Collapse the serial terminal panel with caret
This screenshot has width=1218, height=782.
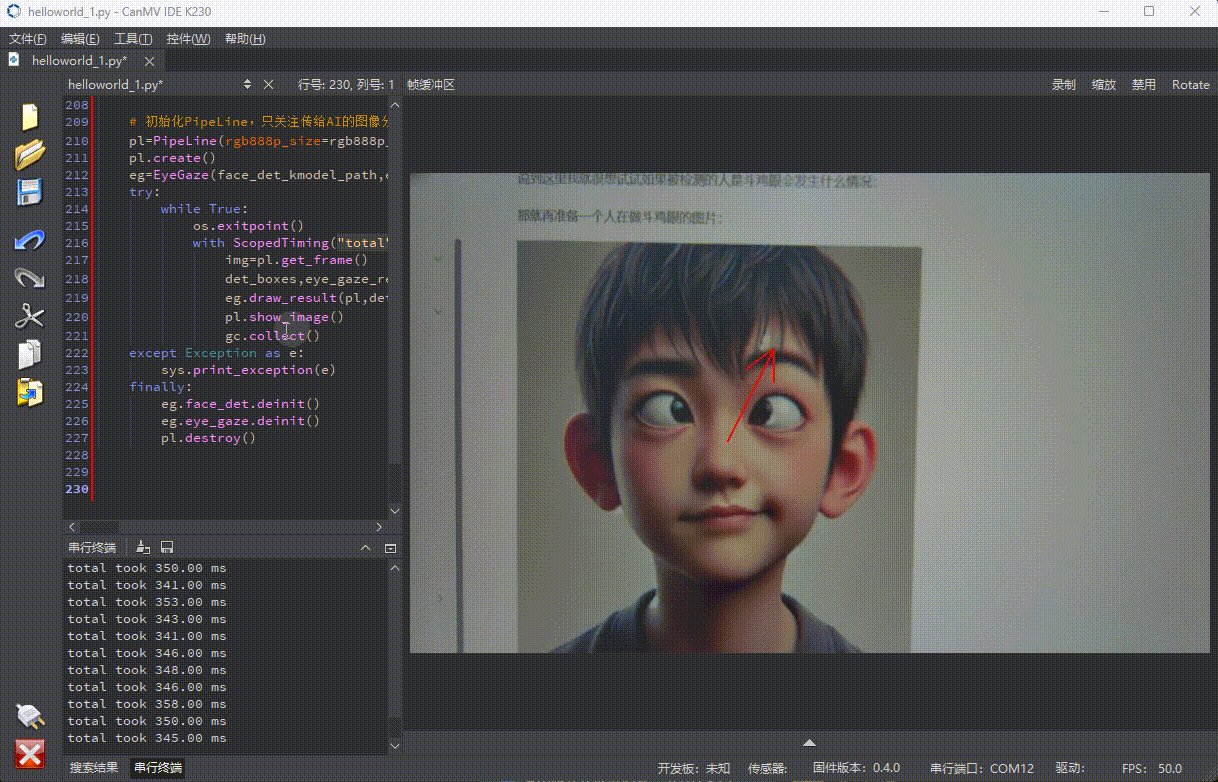pyautogui.click(x=366, y=548)
